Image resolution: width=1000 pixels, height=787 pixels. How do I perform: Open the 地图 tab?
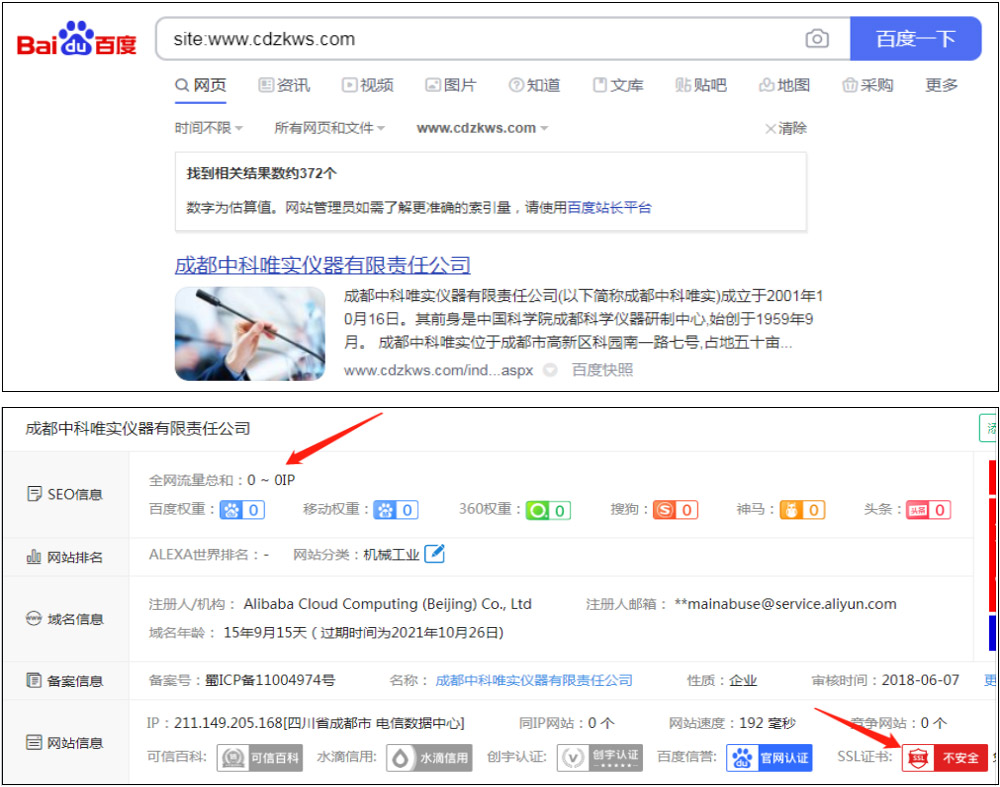[784, 85]
